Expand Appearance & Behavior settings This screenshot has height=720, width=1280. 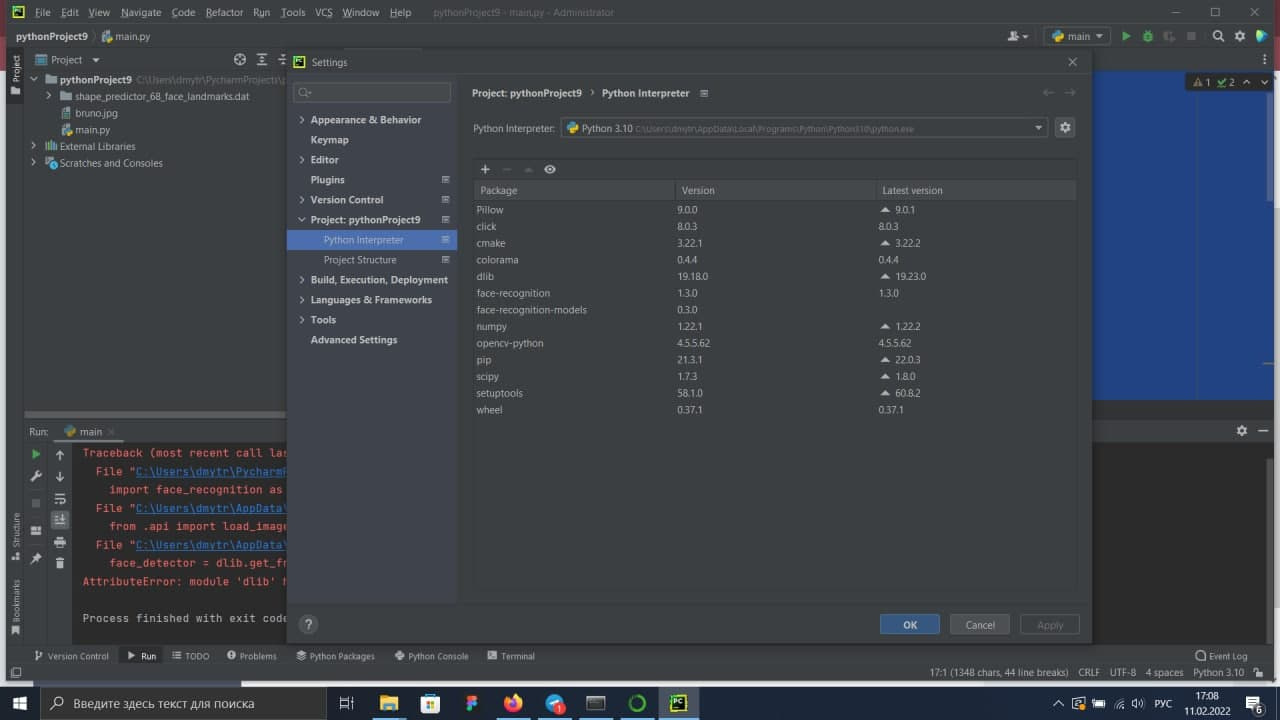click(x=302, y=120)
